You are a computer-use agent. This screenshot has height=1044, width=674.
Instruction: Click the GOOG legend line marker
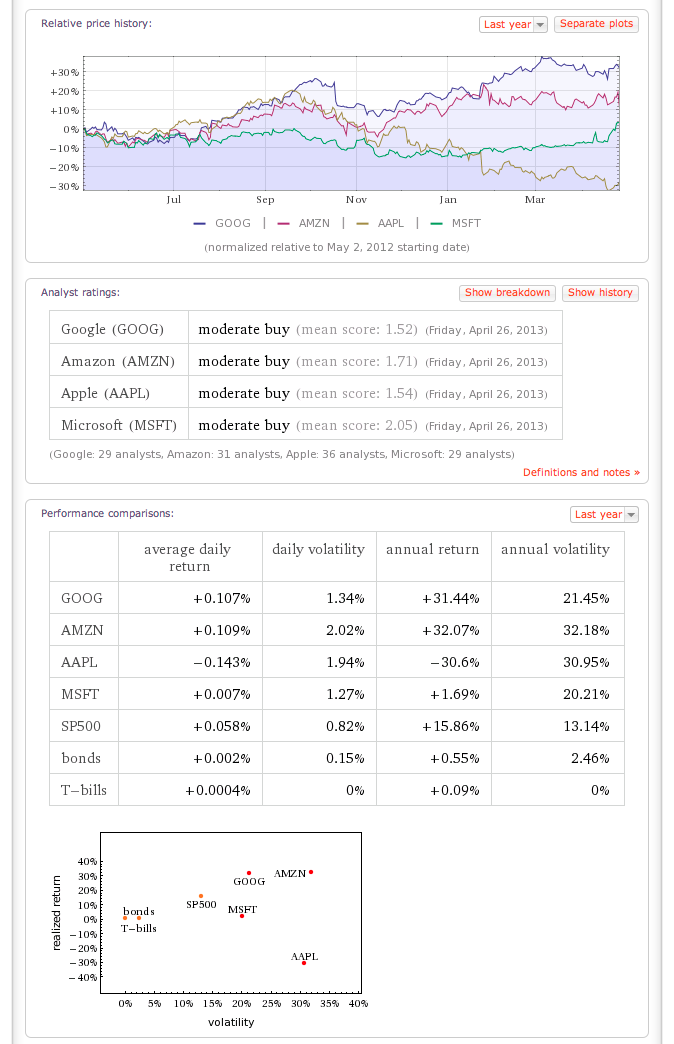pos(198,224)
